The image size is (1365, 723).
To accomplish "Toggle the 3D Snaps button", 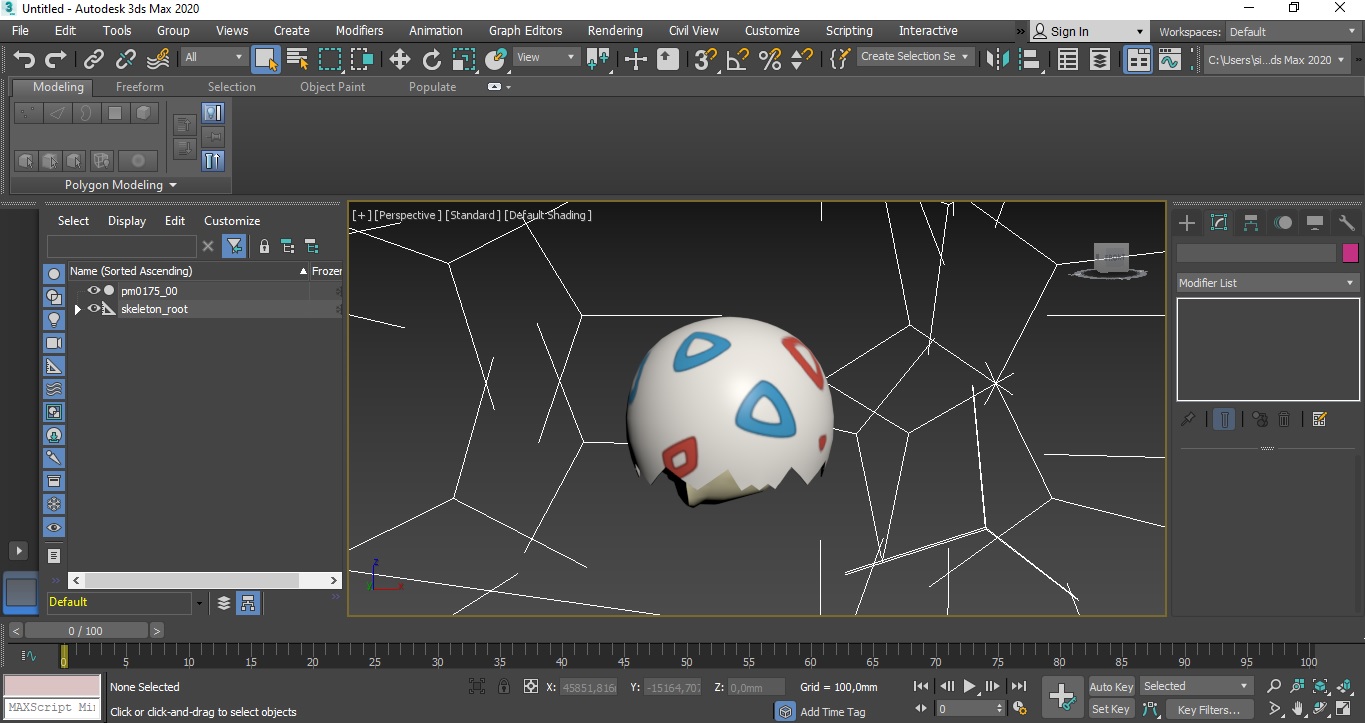I will coord(706,59).
